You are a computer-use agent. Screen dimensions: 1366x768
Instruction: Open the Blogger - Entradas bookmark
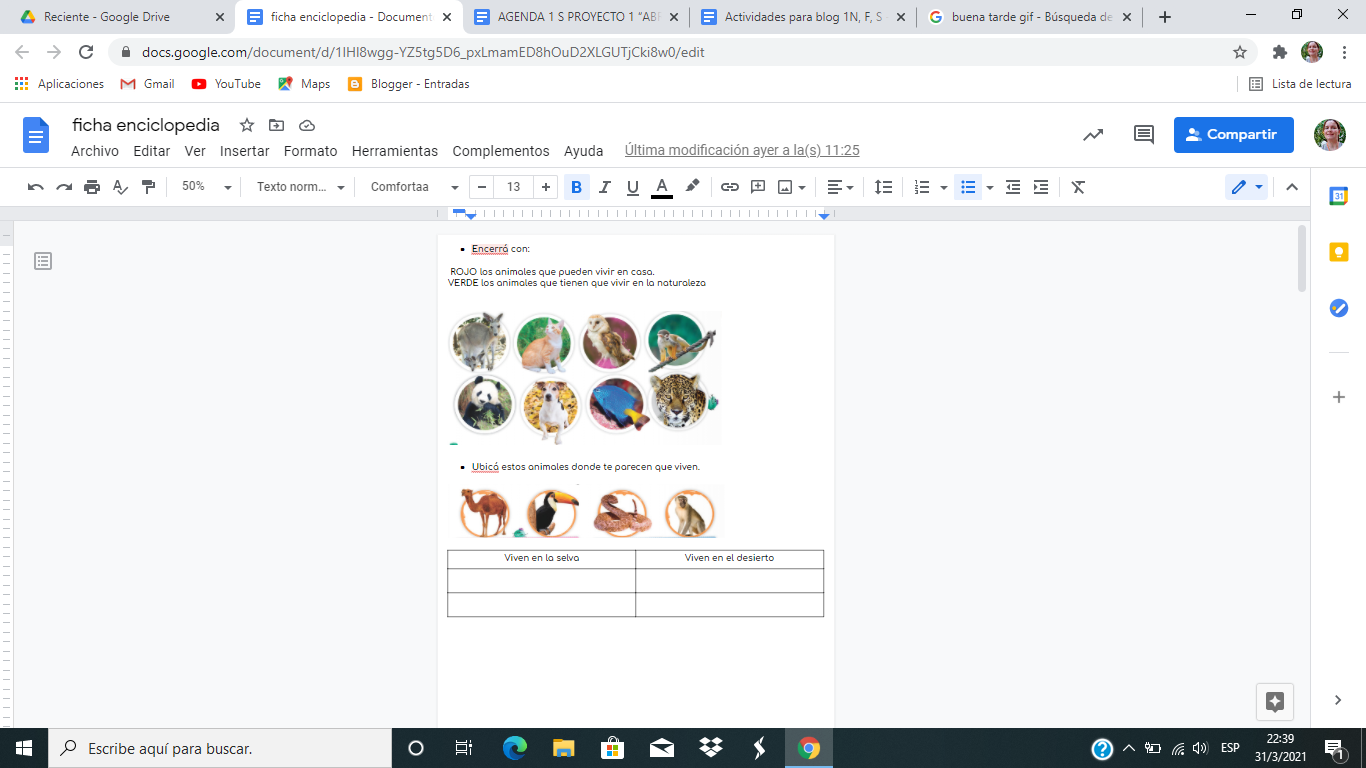tap(409, 84)
